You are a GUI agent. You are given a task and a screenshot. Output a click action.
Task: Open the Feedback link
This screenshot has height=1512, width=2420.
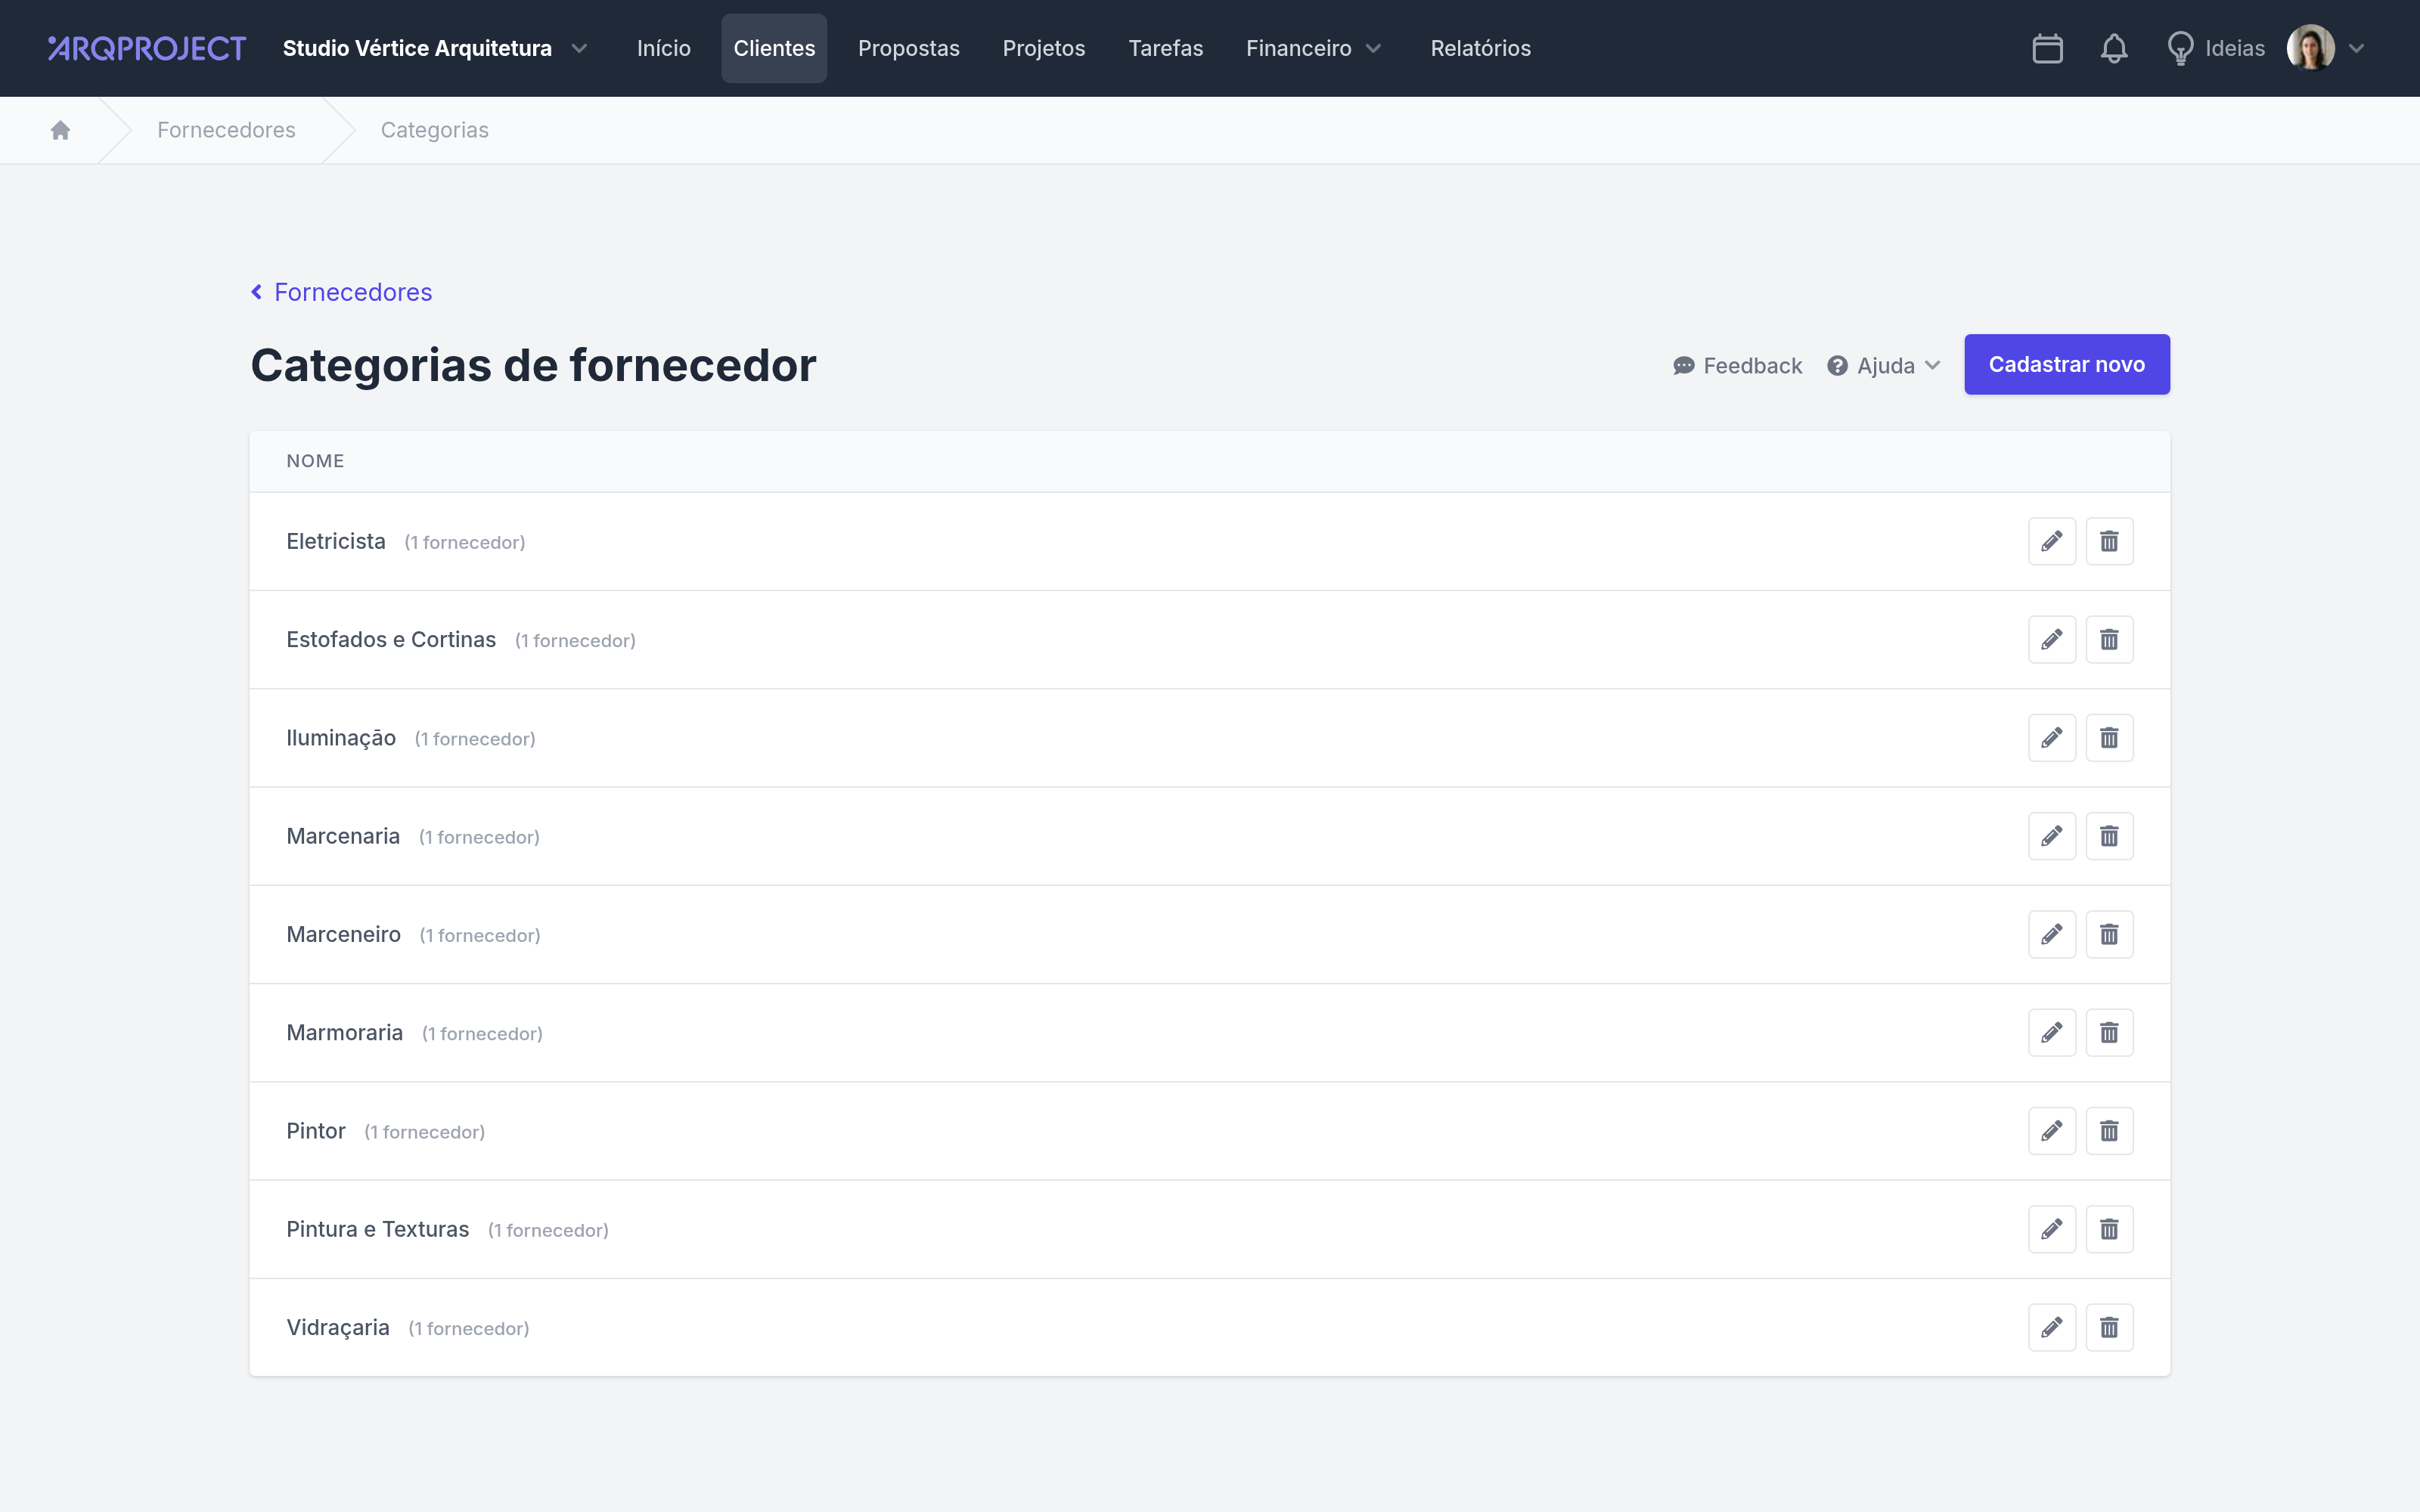click(x=1737, y=366)
